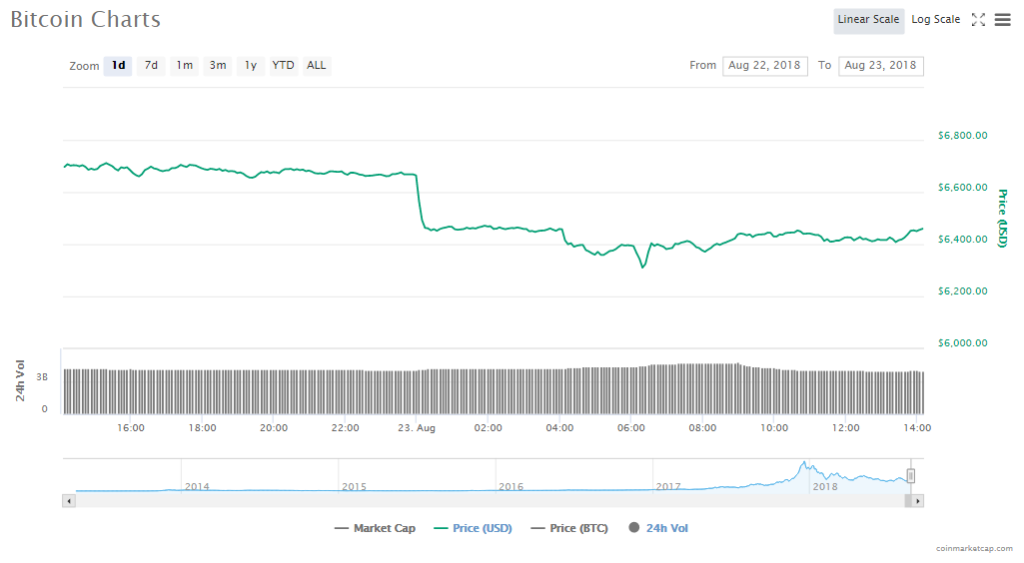
Task: Zoom chart to 1y
Action: click(x=250, y=66)
